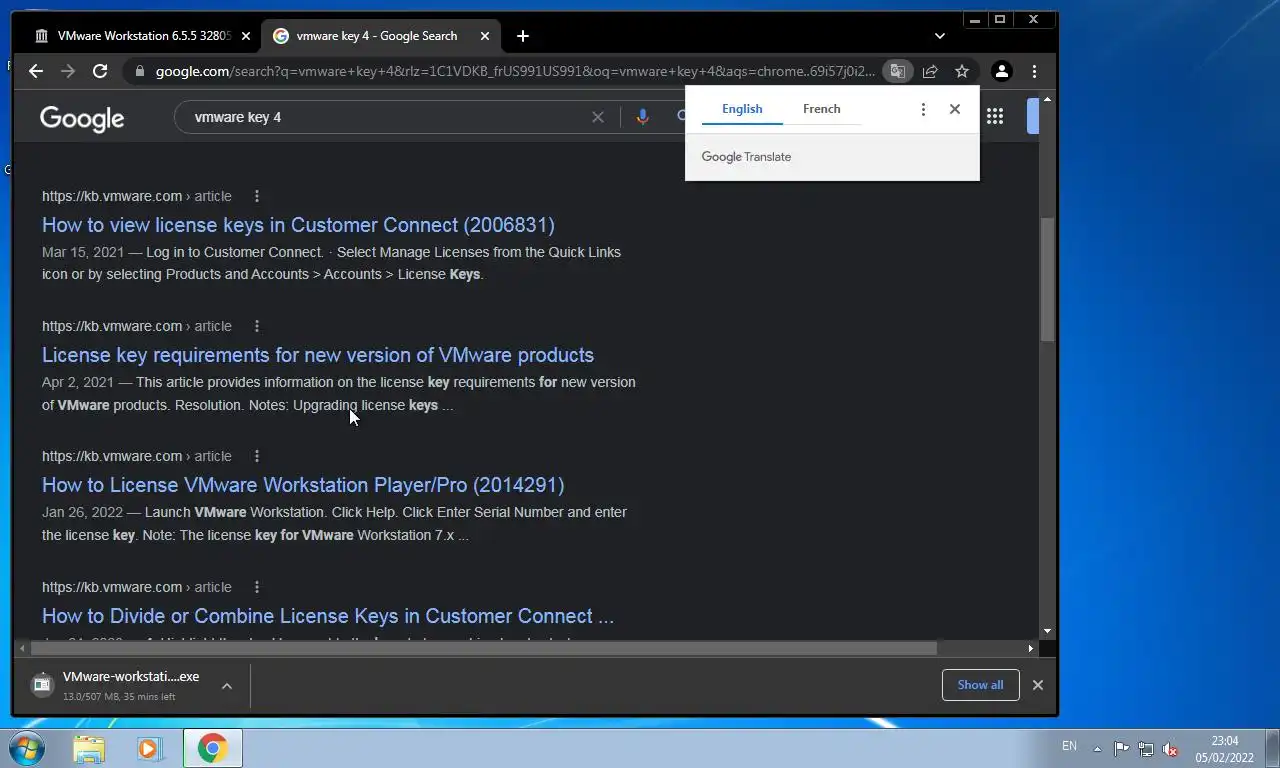Go forward one page

click(x=68, y=71)
